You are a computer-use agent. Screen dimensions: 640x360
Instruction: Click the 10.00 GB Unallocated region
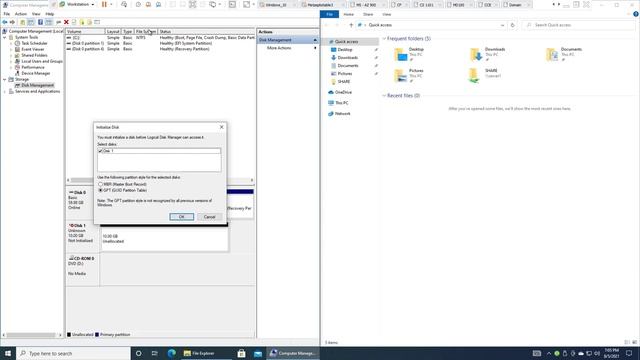164,238
